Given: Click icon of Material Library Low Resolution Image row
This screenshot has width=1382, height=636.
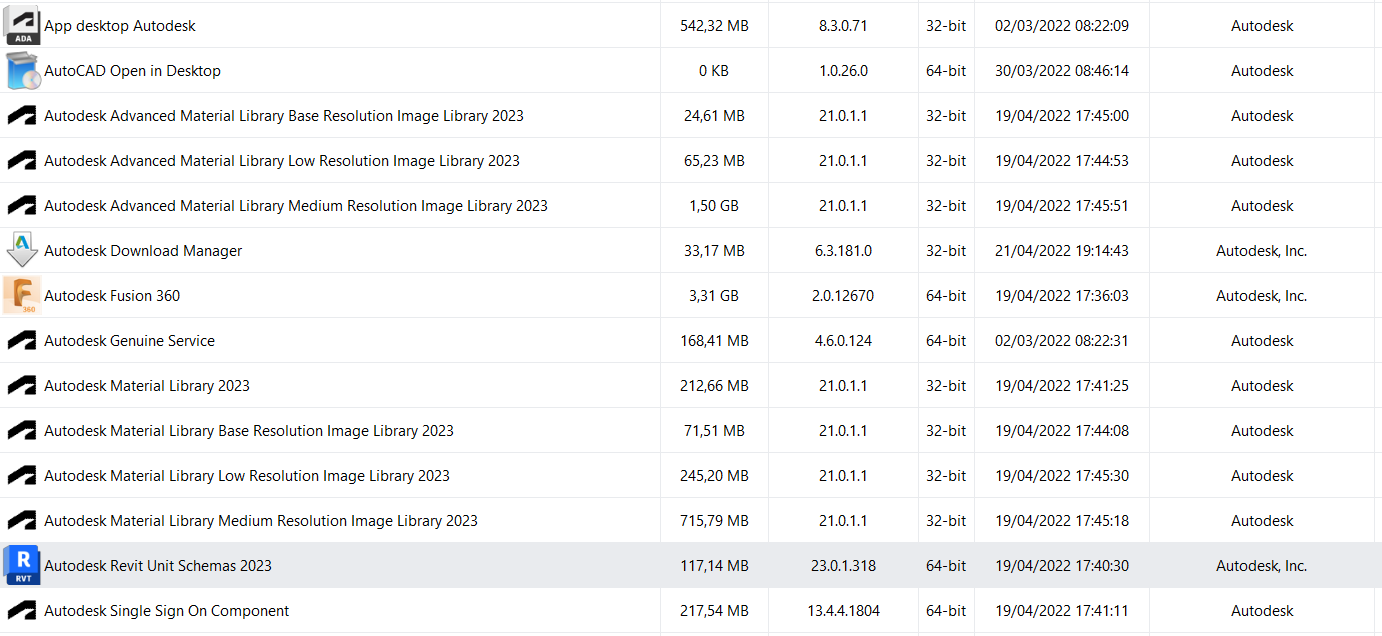Looking at the screenshot, I should pyautogui.click(x=22, y=476).
